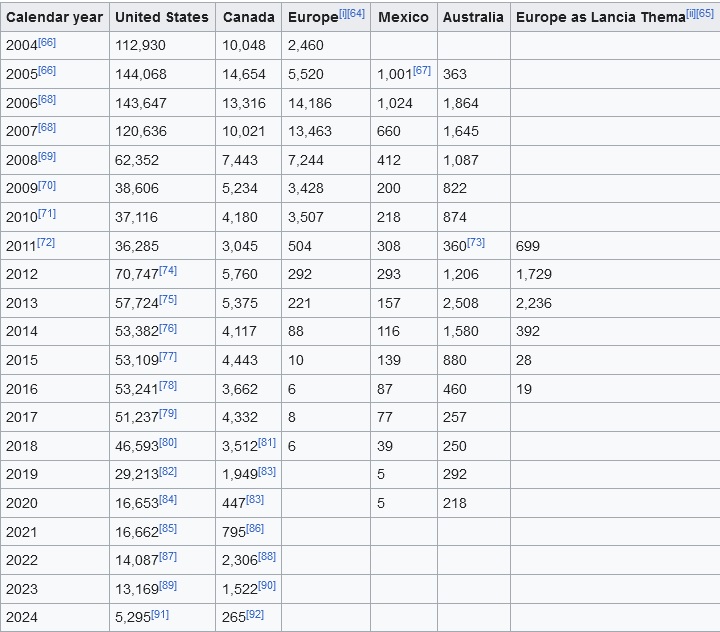The width and height of the screenshot is (720, 632).
Task: Follow footnote [90] after 1,522
Action: pyautogui.click(x=267, y=585)
